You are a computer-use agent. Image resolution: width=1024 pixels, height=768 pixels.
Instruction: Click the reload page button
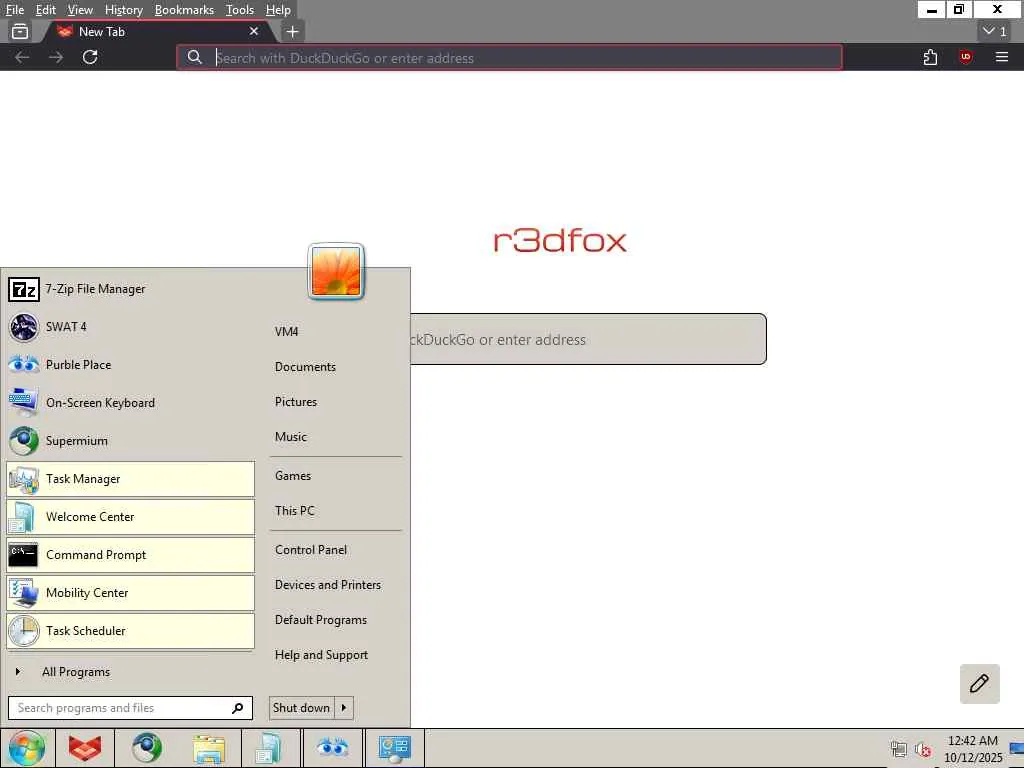tap(90, 57)
